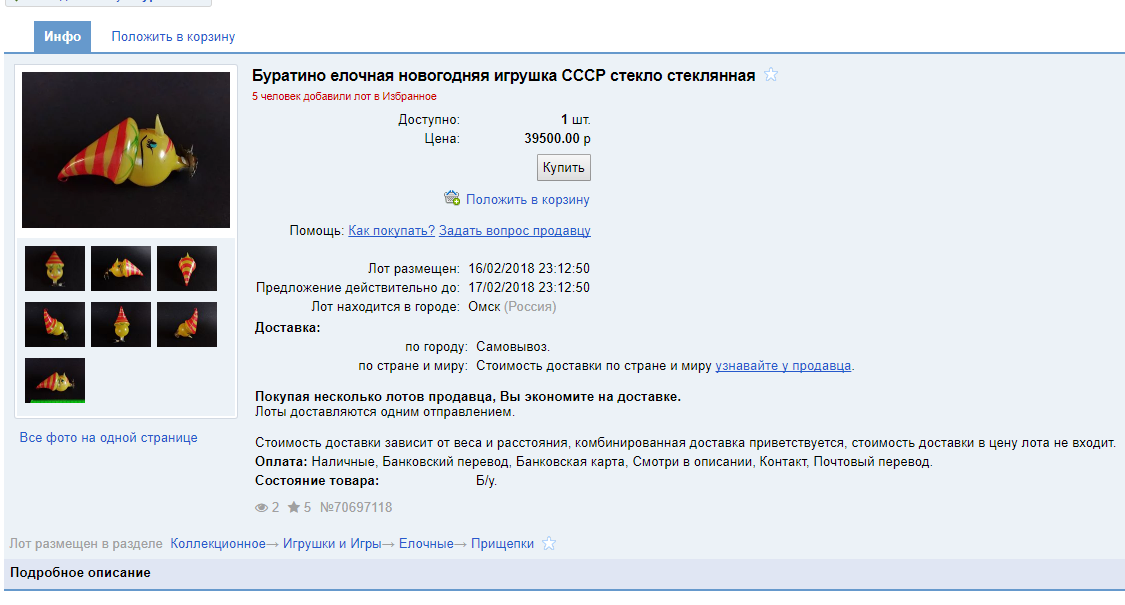
Task: Open Все фото на одной странице
Action: [108, 438]
